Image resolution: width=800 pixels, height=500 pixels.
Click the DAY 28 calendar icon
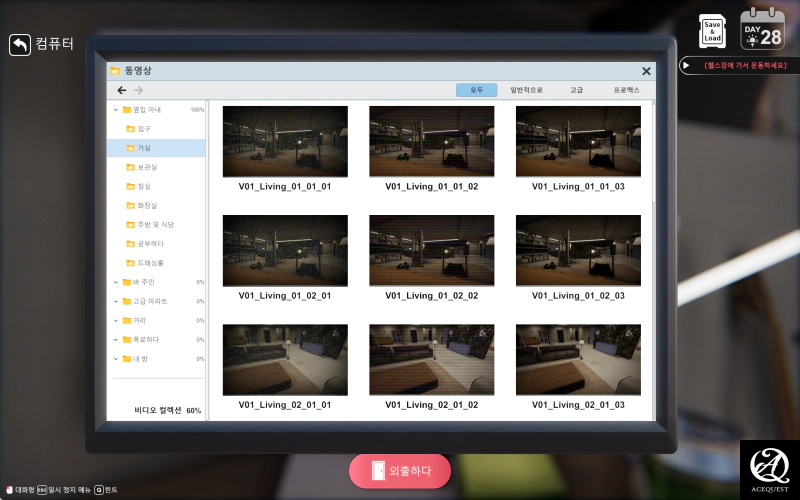(x=761, y=30)
